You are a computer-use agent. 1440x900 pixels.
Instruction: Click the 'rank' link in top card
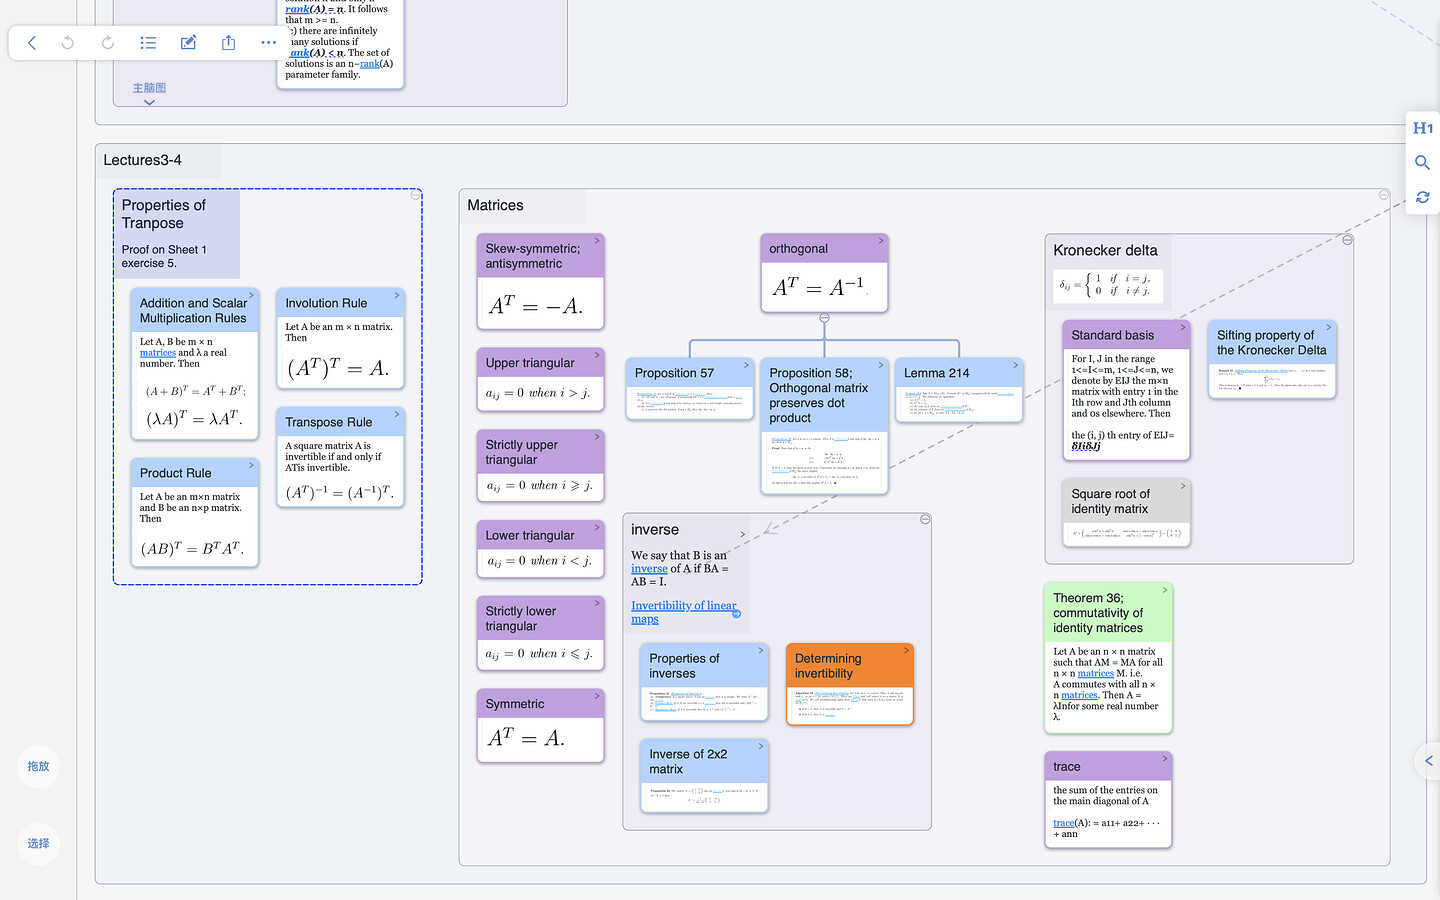pos(369,64)
